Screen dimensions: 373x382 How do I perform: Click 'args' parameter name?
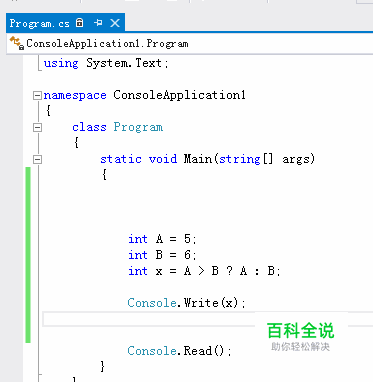click(296, 159)
